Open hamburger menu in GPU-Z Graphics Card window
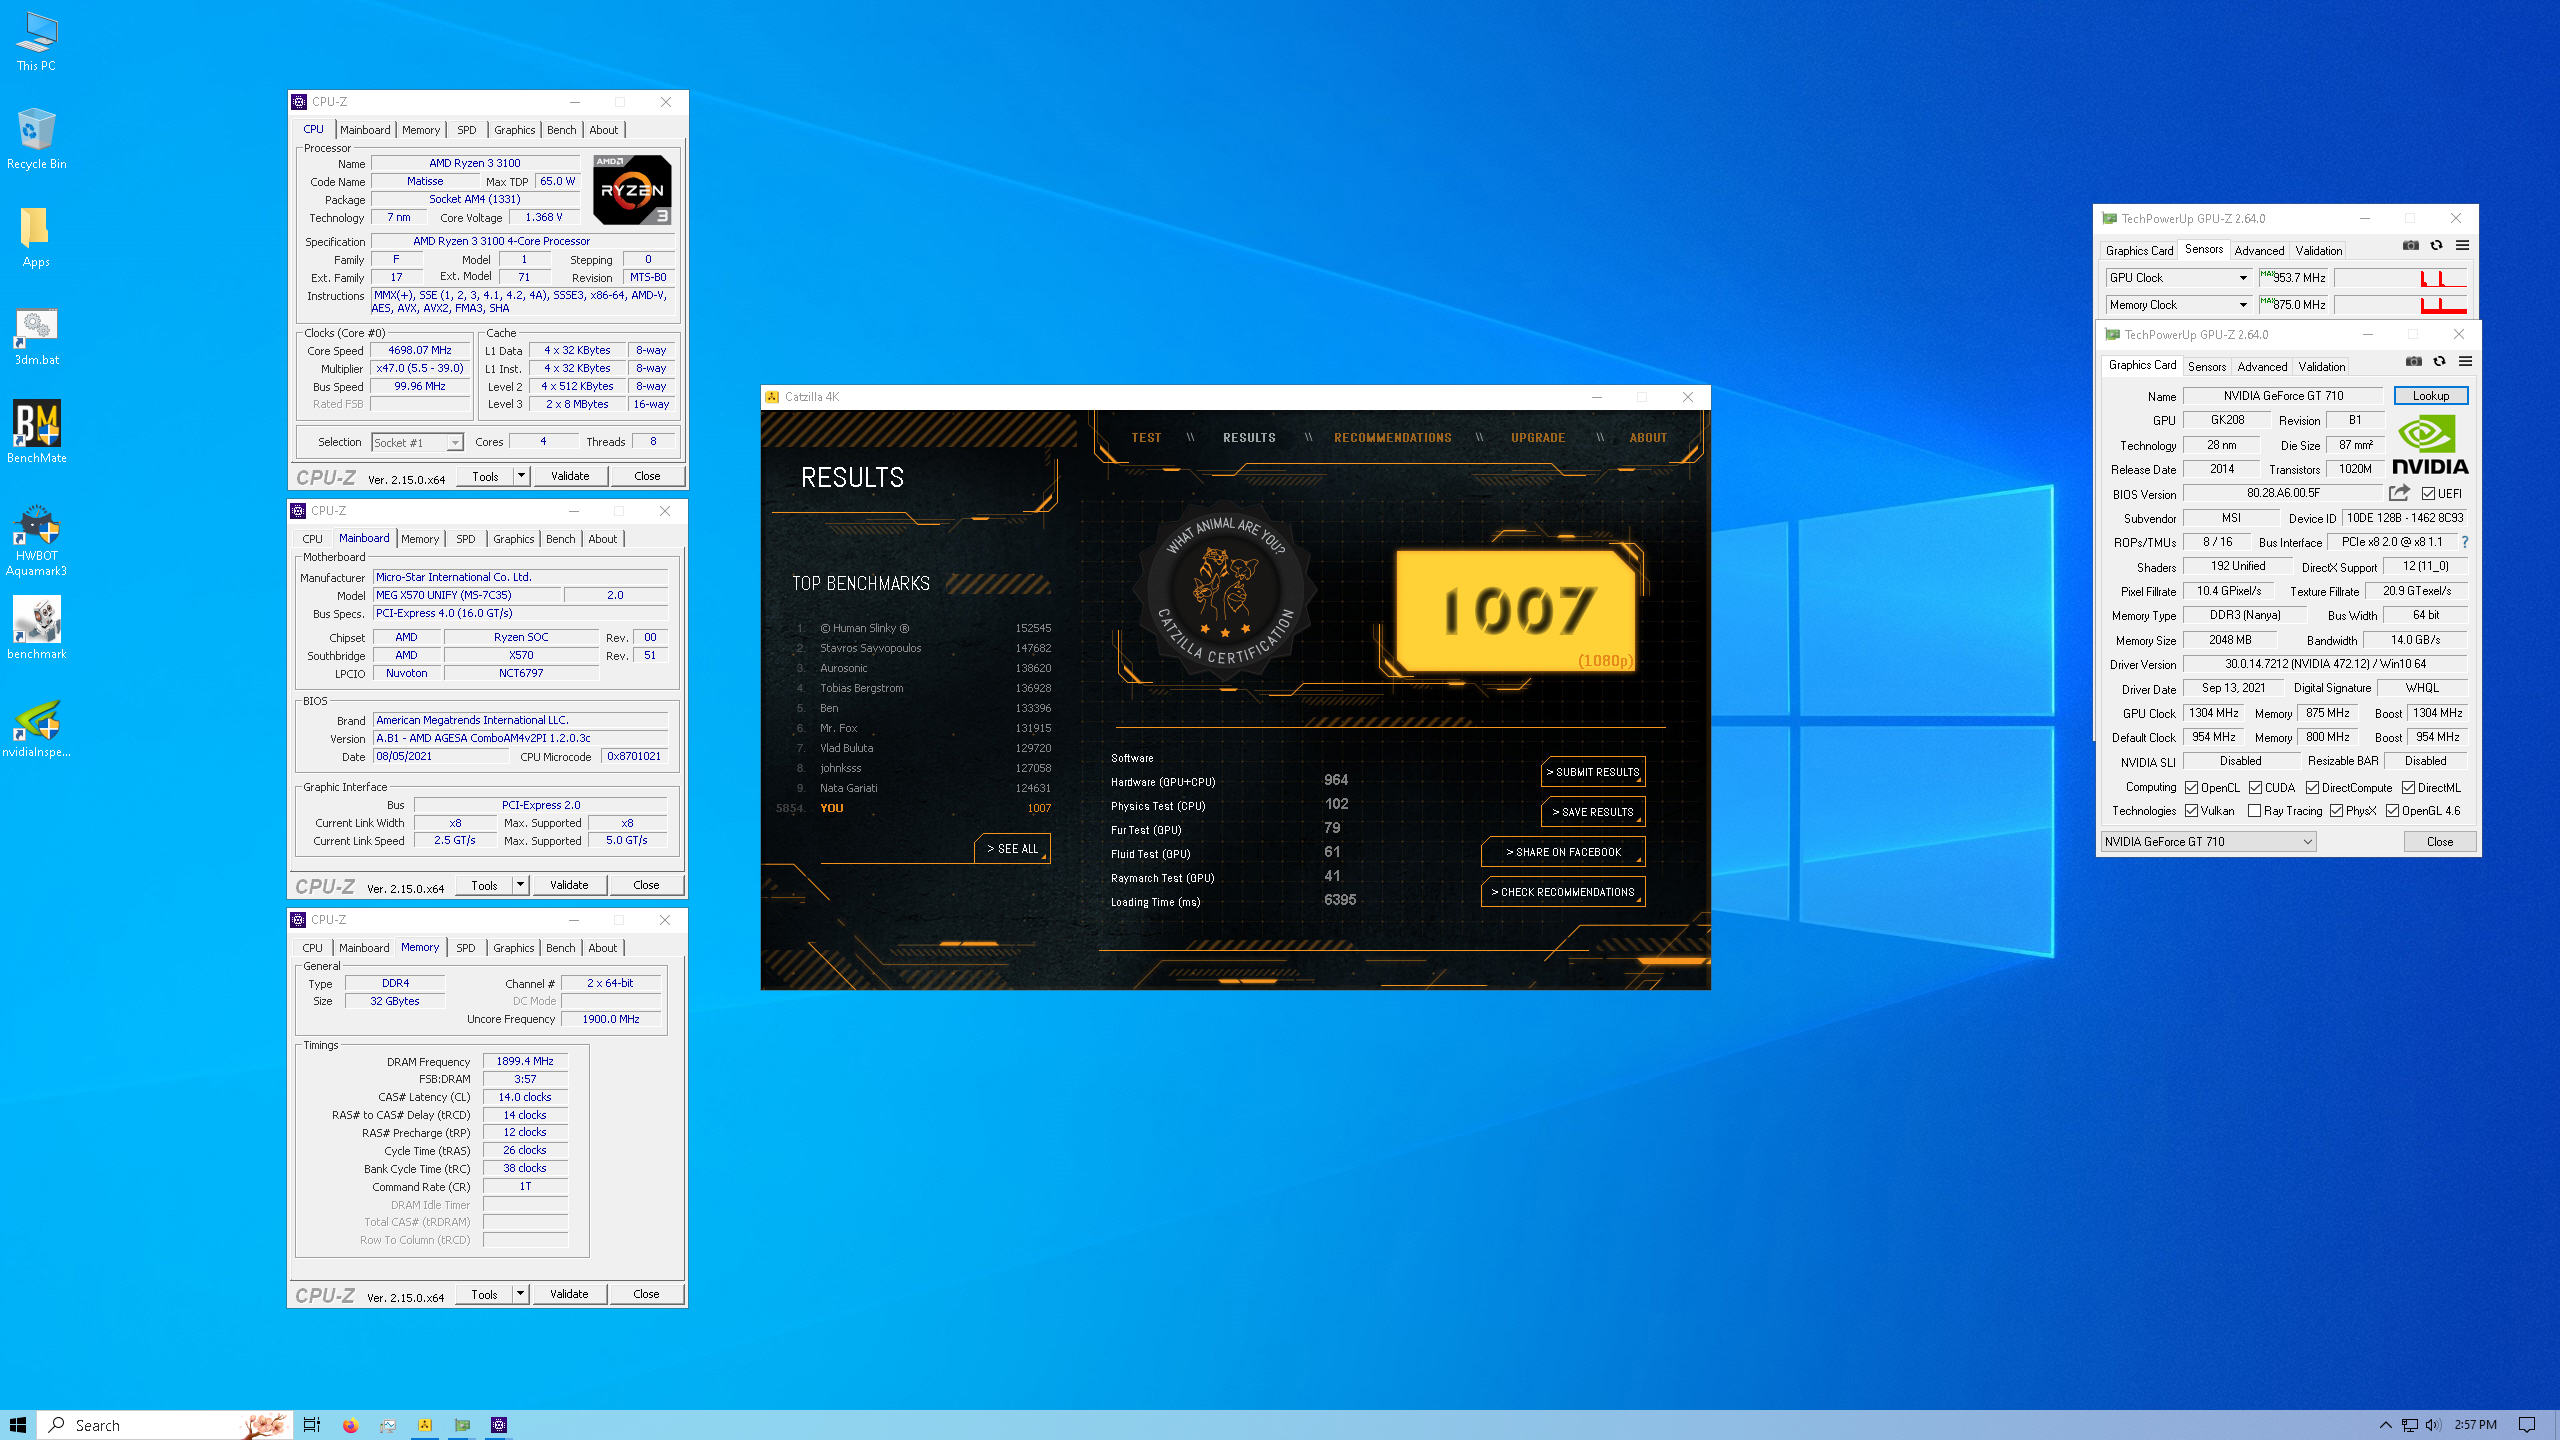Screen dimensions: 2560x1440 point(2466,362)
